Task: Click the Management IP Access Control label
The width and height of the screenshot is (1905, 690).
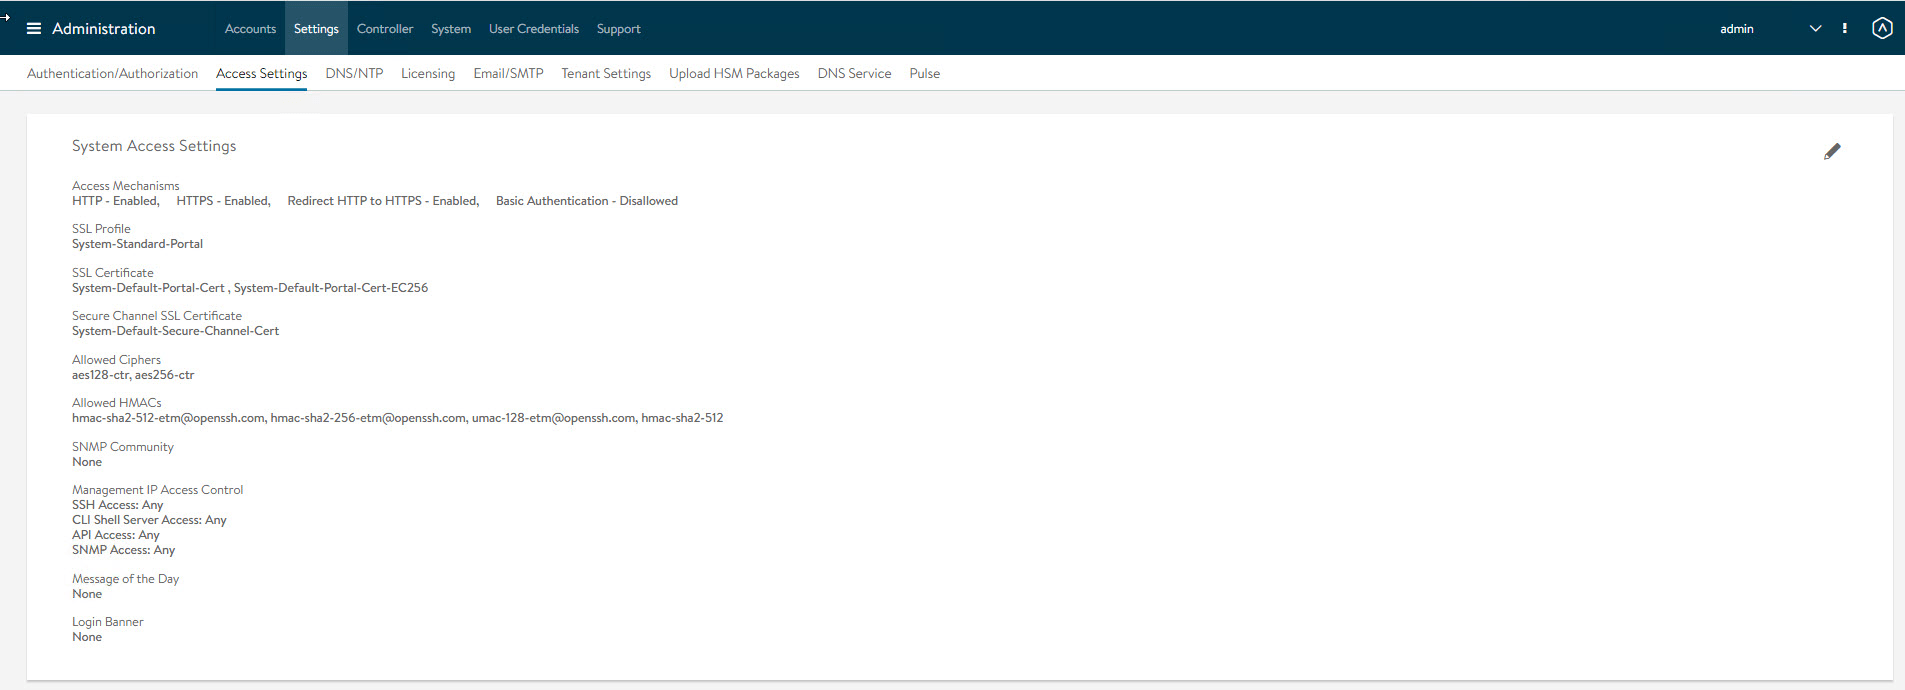Action: pyautogui.click(x=158, y=490)
